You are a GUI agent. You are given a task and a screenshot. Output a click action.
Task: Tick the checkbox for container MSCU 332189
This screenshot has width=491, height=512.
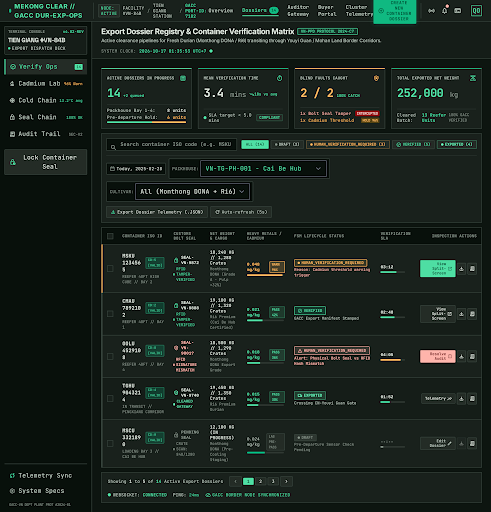click(x=110, y=443)
